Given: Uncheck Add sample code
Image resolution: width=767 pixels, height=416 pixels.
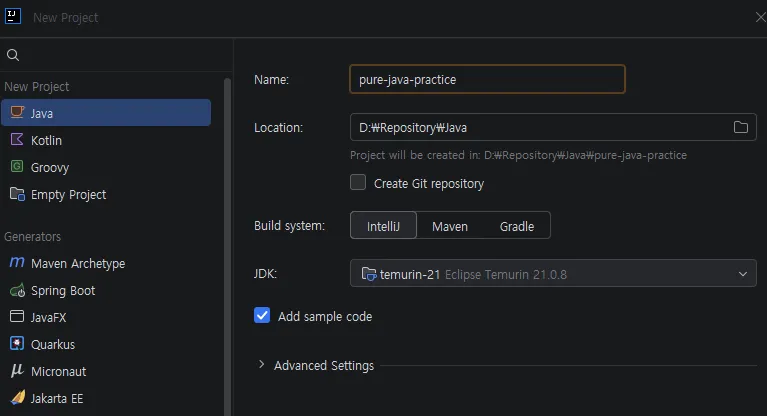Looking at the screenshot, I should coord(262,315).
